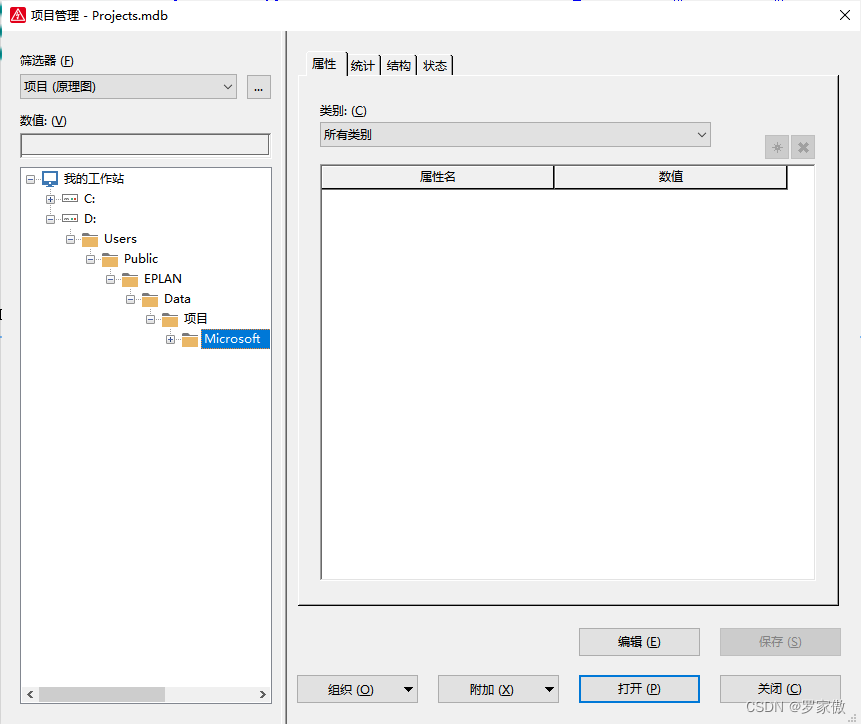The image size is (861, 724).
Task: Select the EPLAN tree label
Action: click(x=163, y=279)
